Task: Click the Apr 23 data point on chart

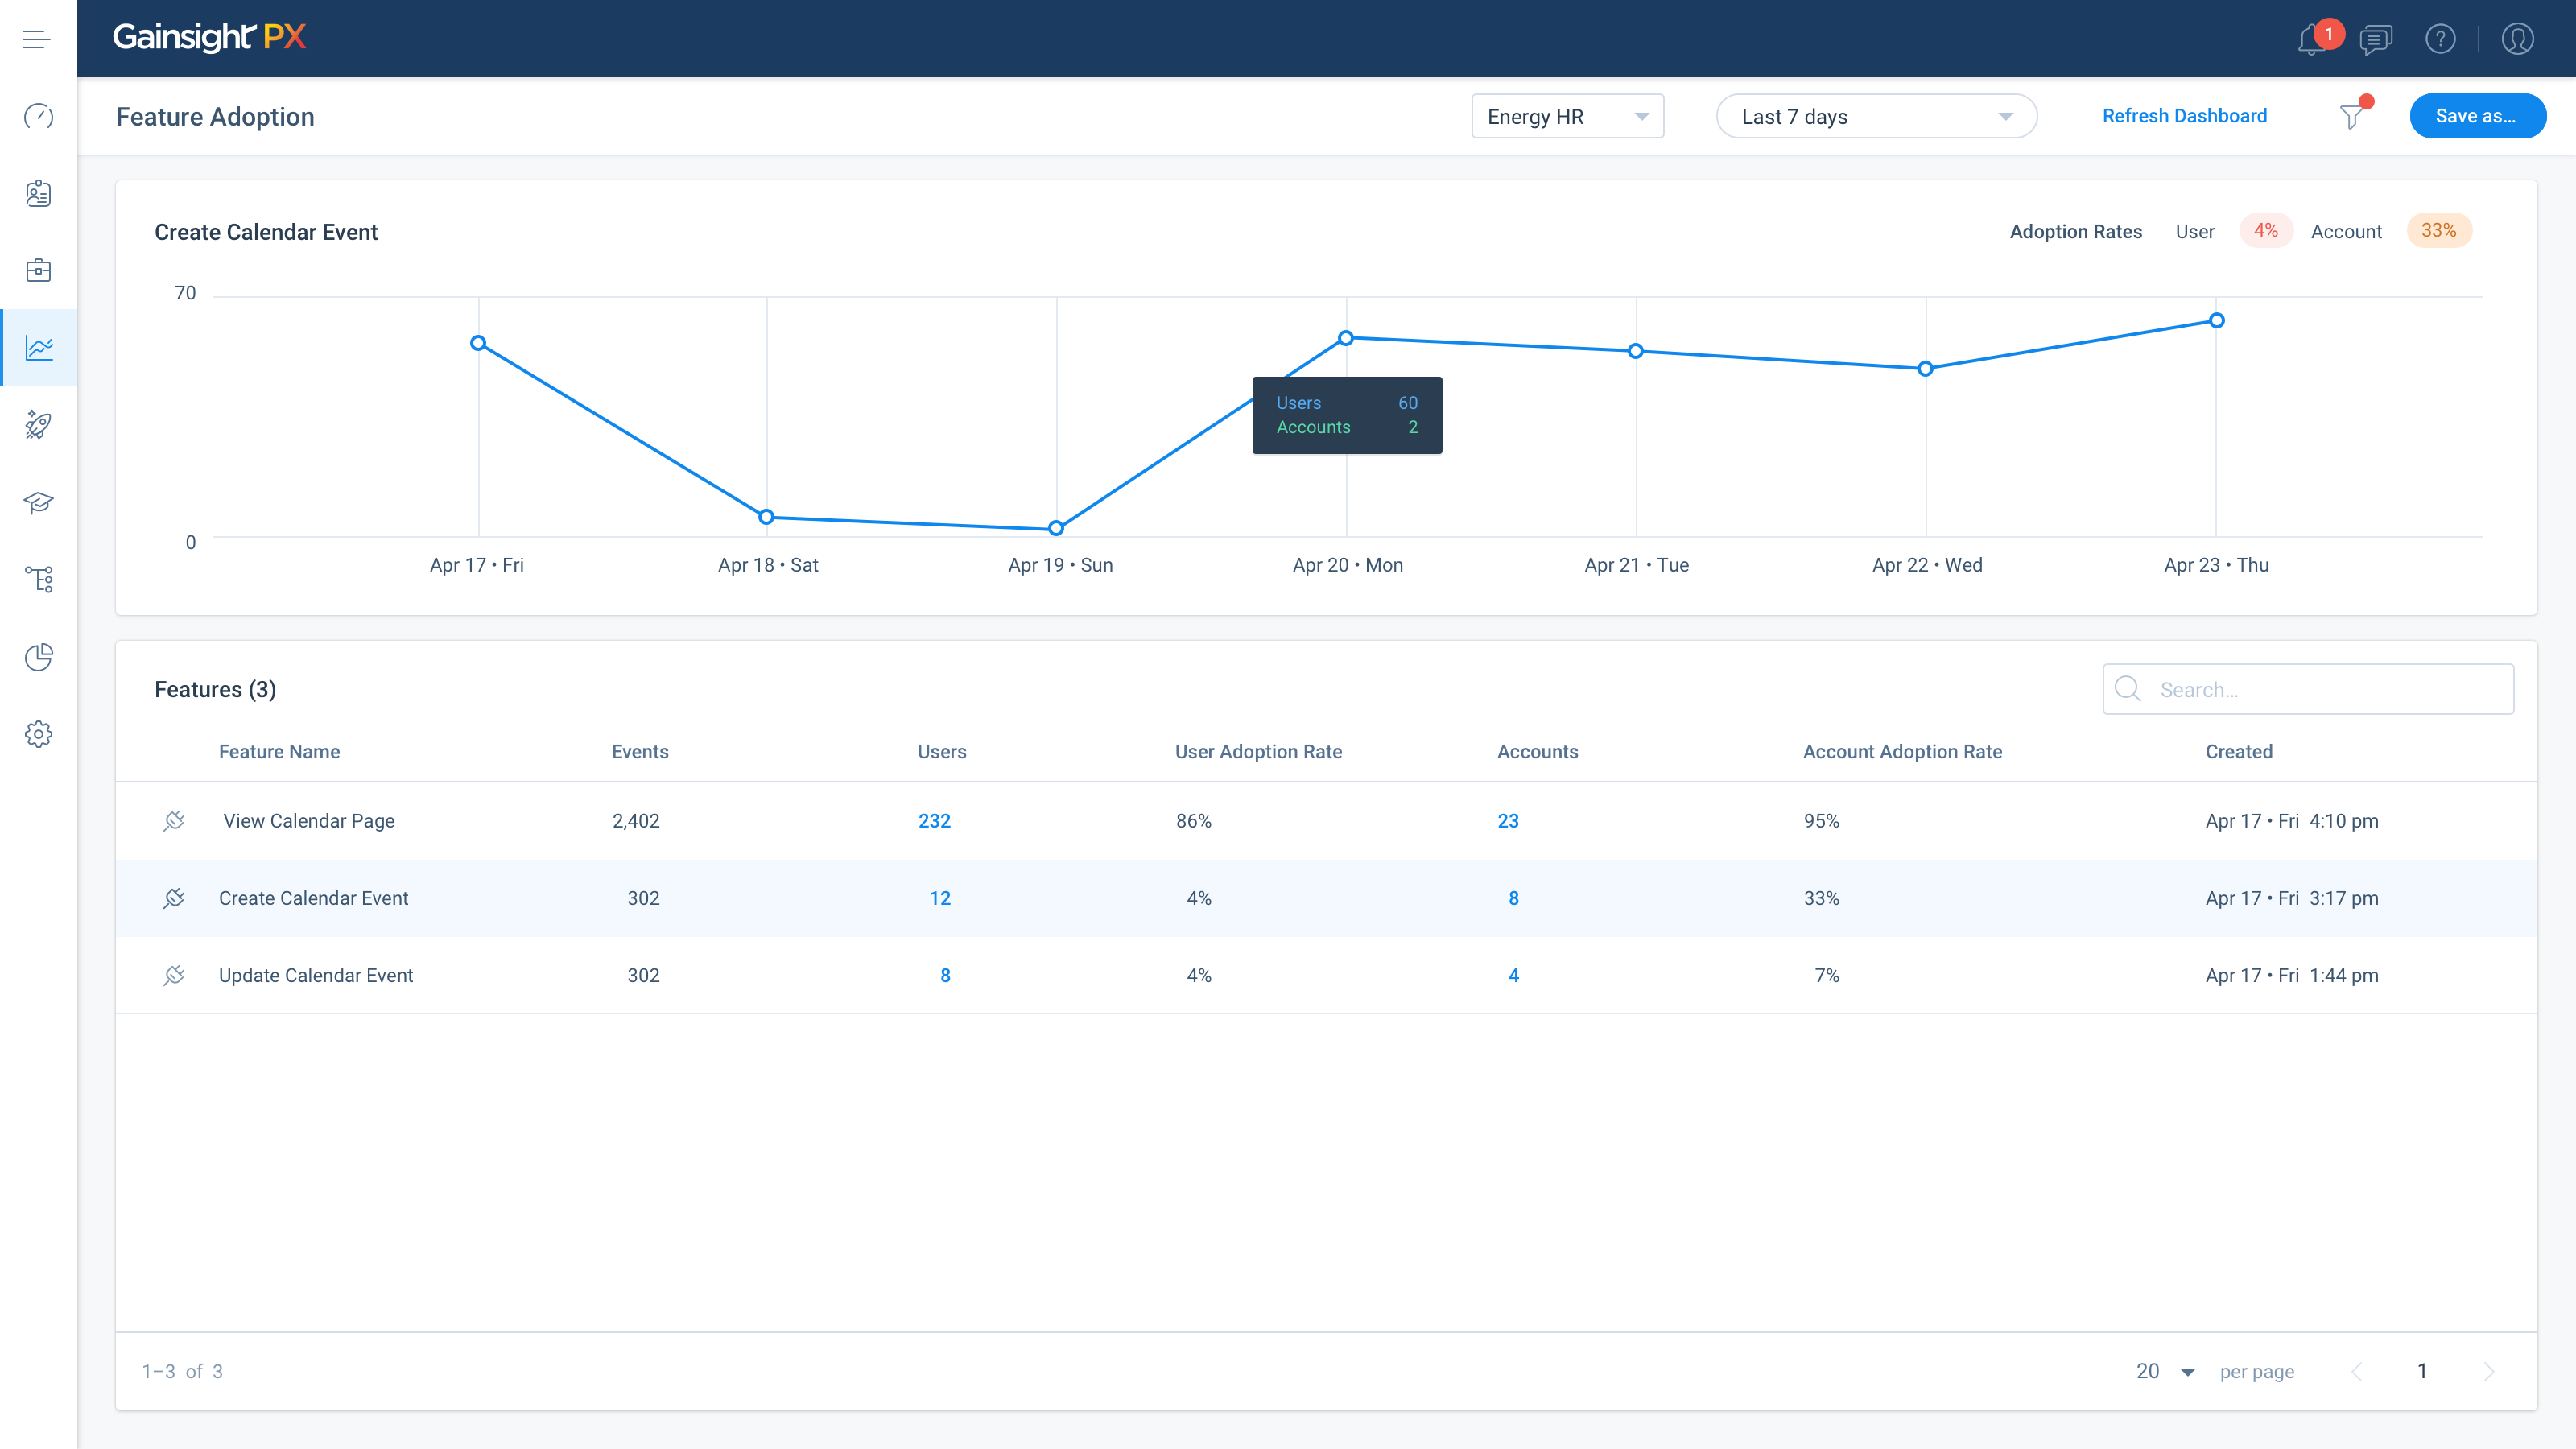Action: pos(2216,321)
